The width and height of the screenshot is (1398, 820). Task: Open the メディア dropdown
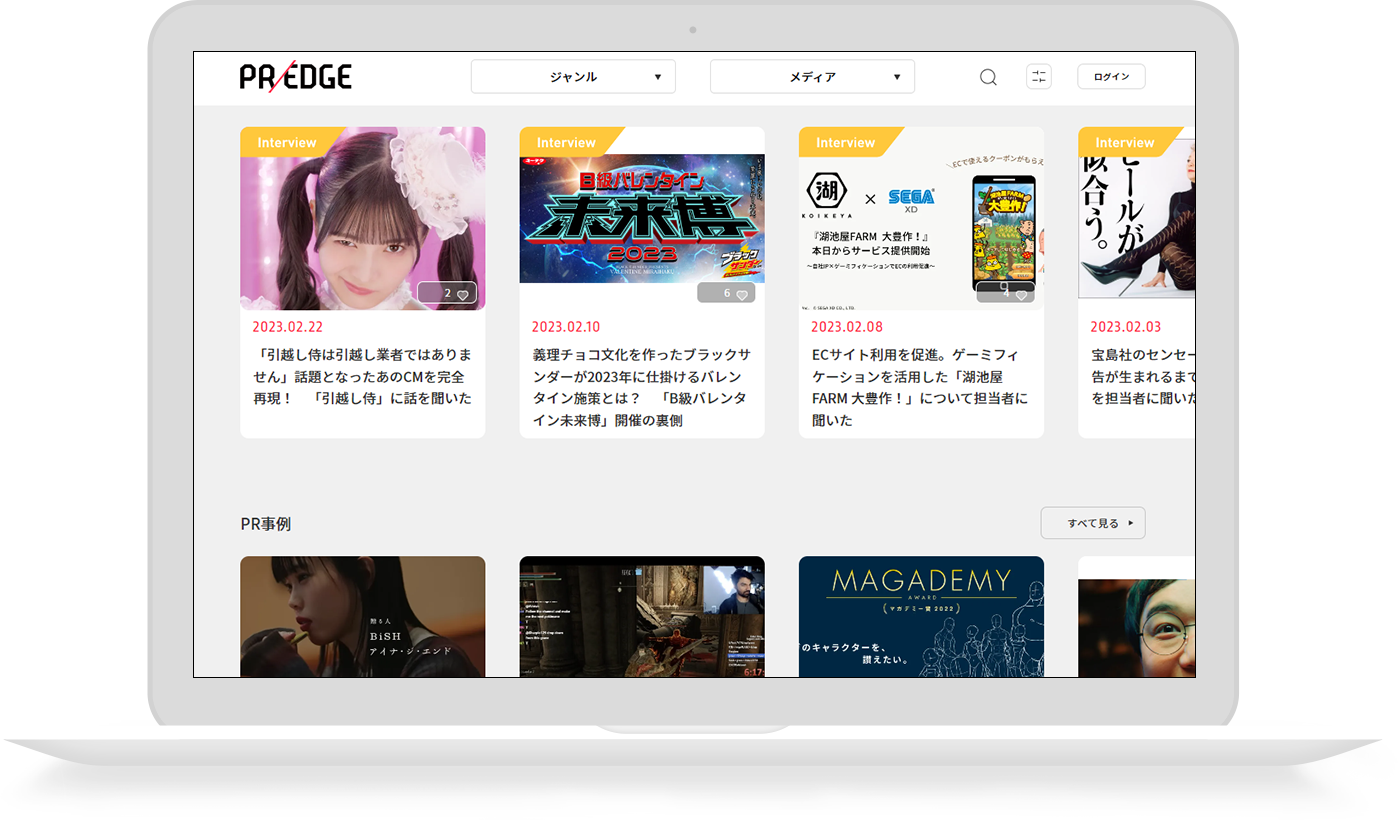tap(812, 77)
